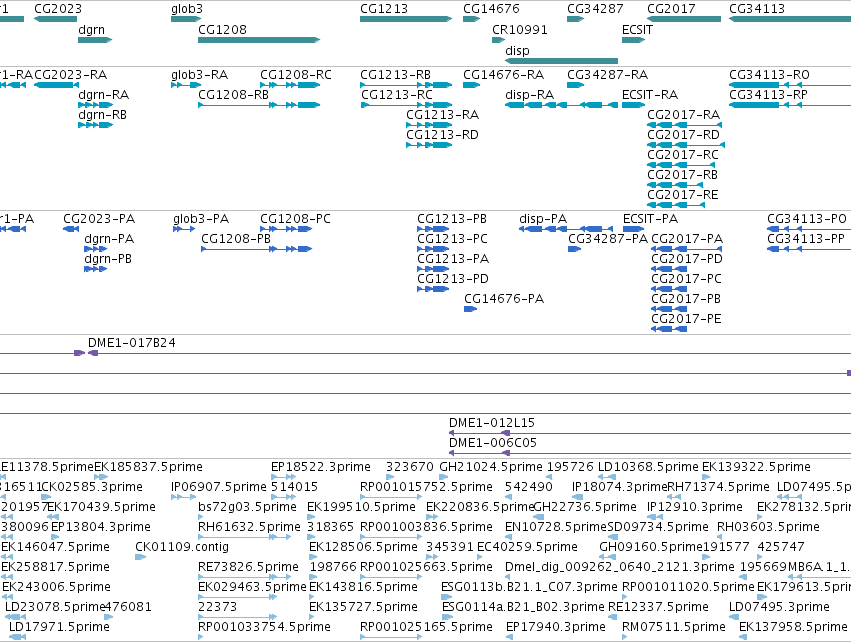Click the dgrn gene label

coord(91,30)
